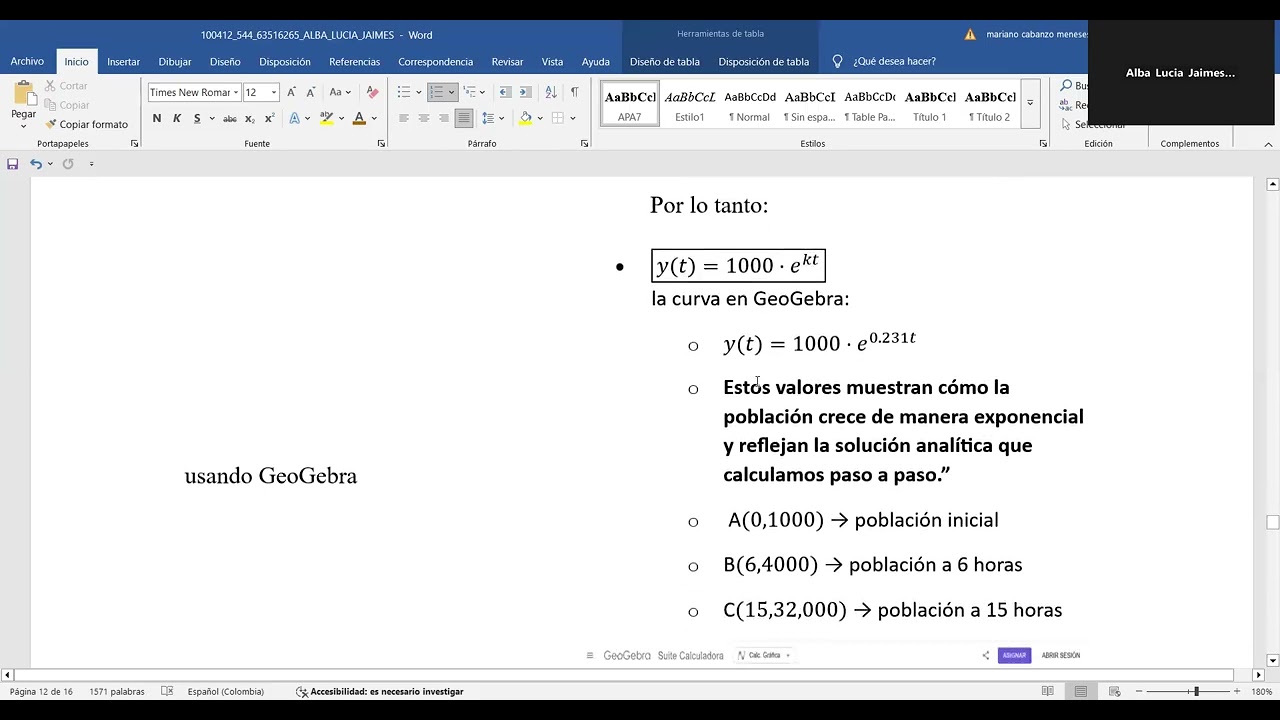Toggle italic (K) formatting

(x=177, y=118)
